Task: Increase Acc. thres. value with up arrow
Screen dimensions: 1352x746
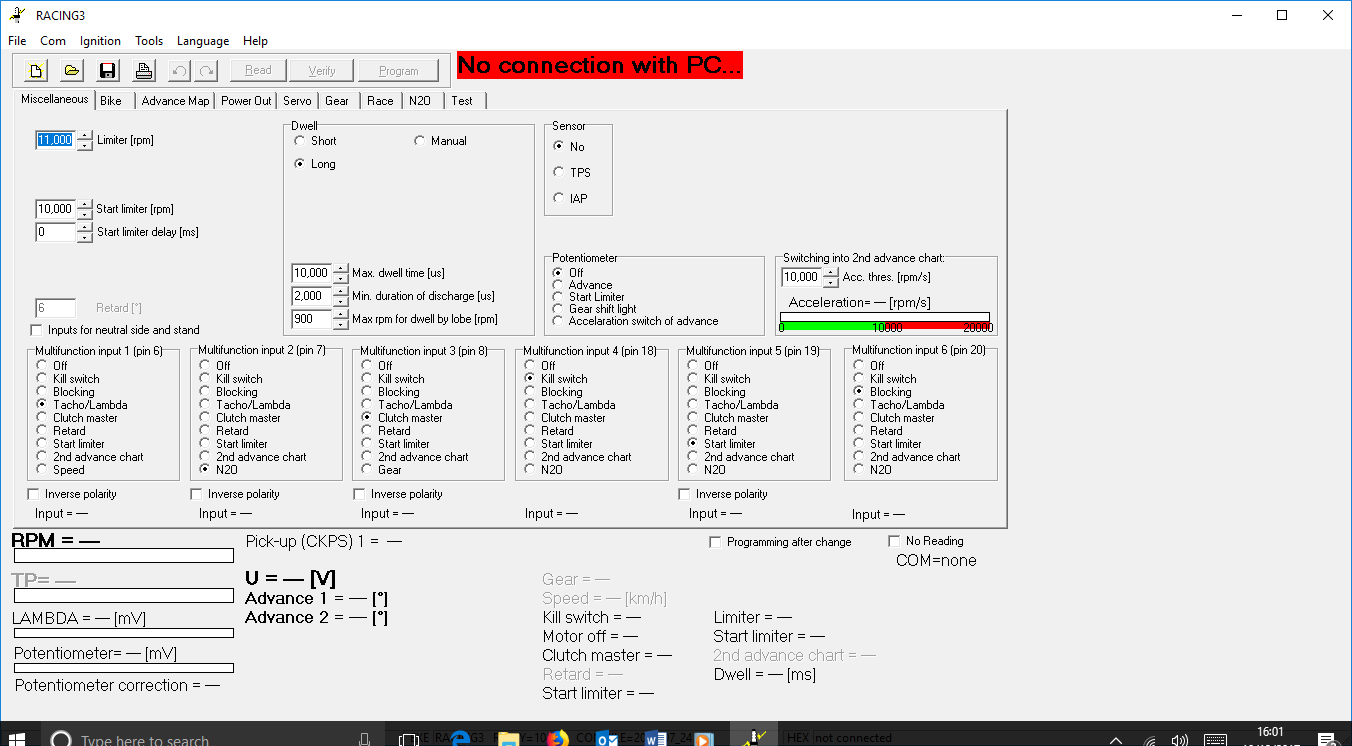Action: [830, 272]
